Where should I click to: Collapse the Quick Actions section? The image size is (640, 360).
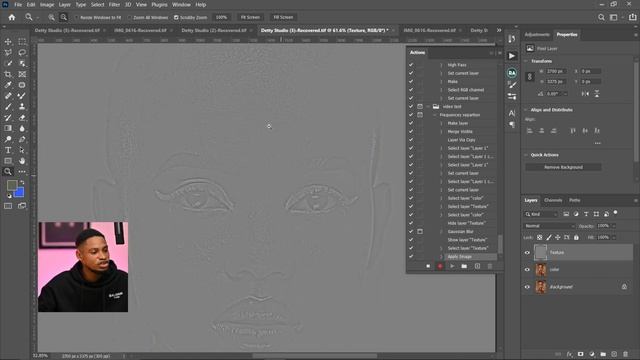[x=526, y=155]
